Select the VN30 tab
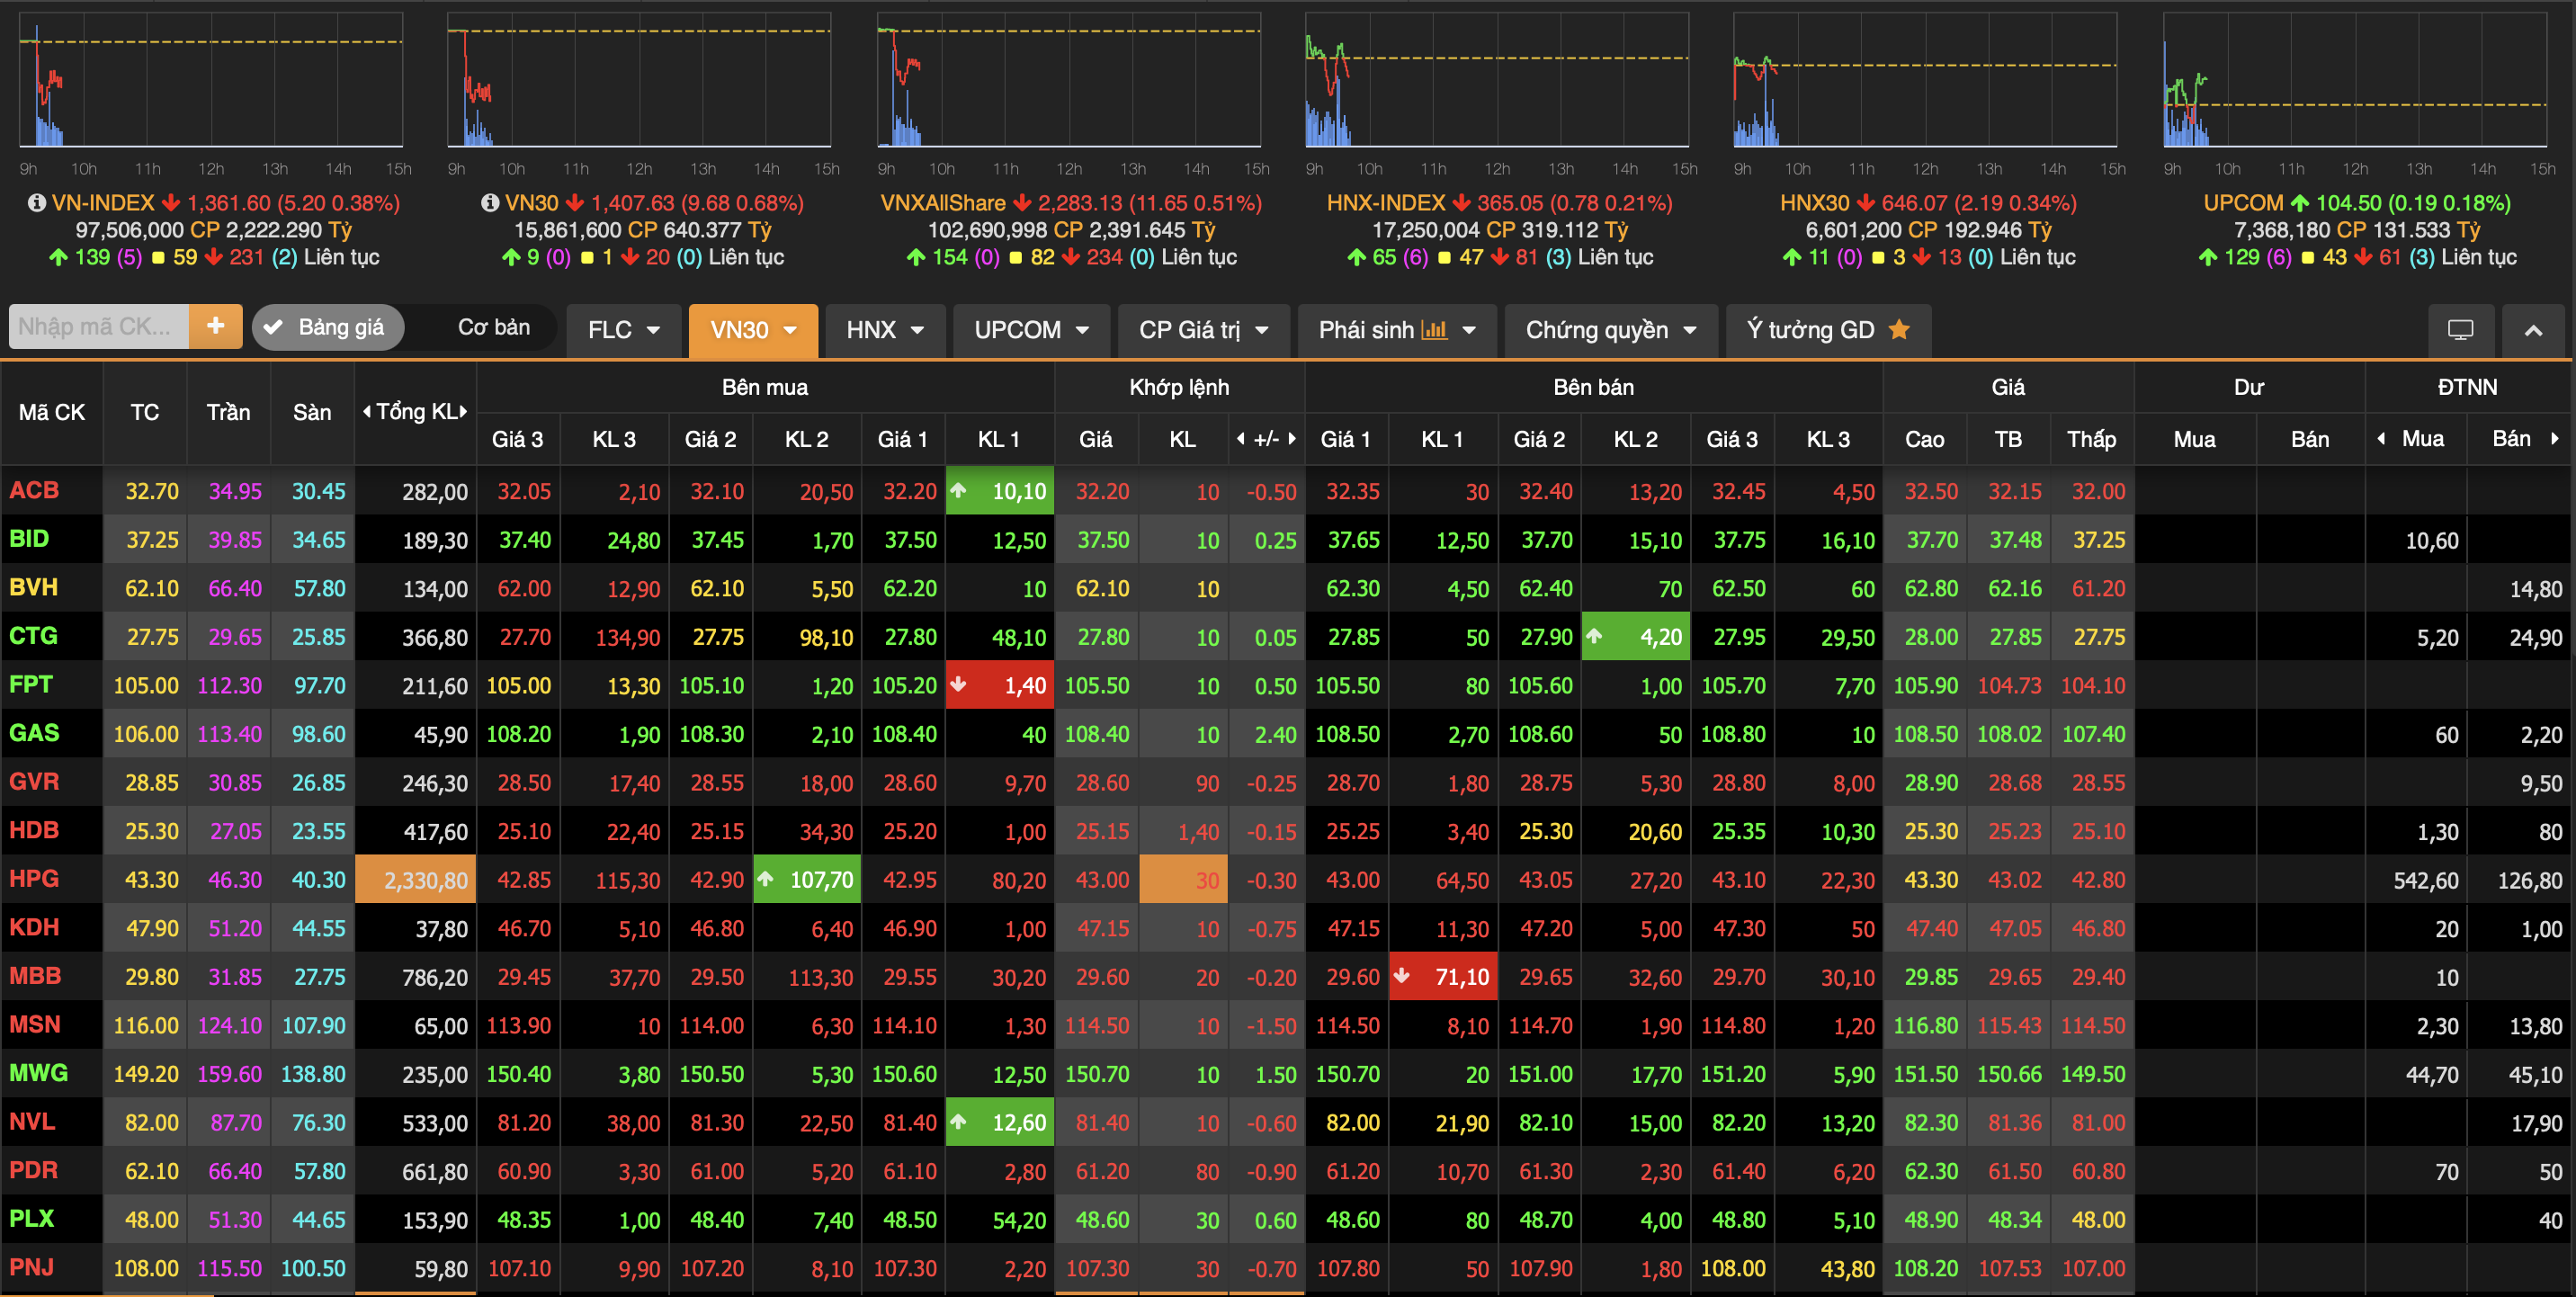The image size is (2576, 1297). (x=753, y=330)
